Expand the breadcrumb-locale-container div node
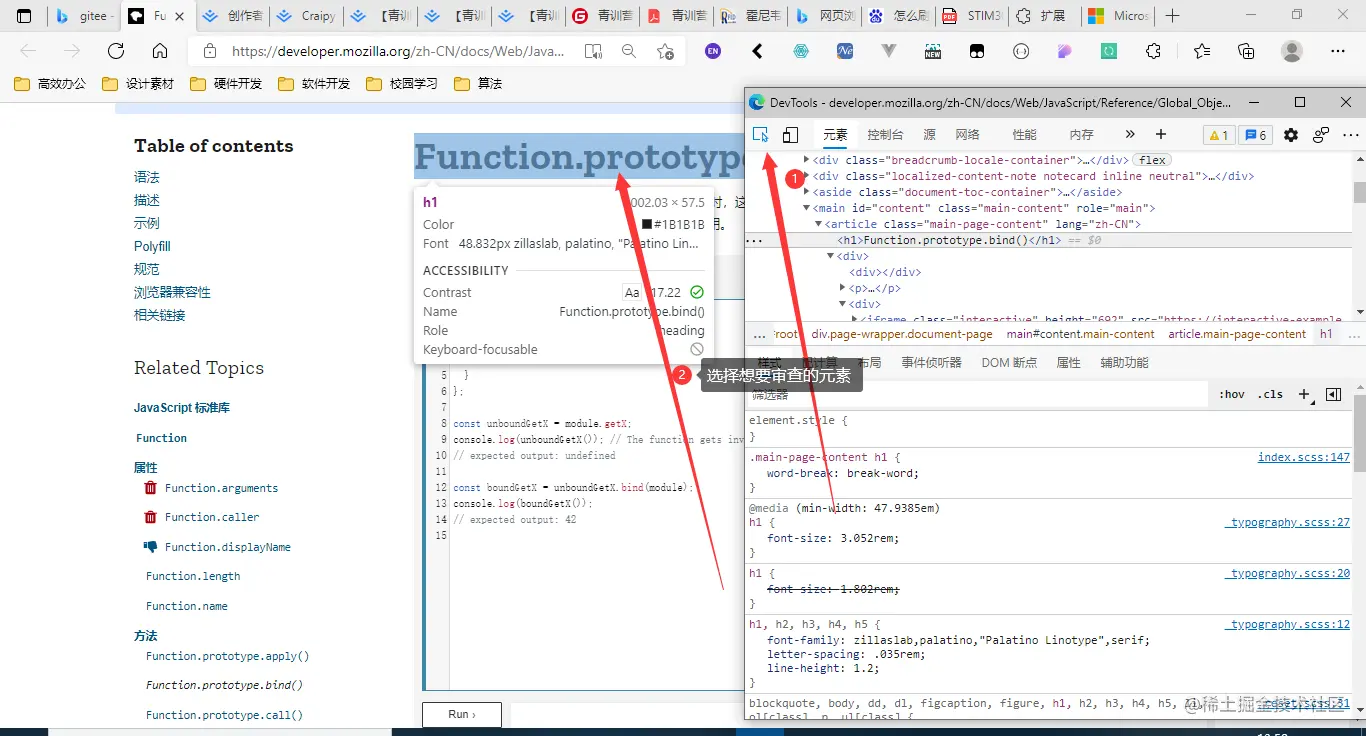Image resolution: width=1366 pixels, height=736 pixels. [x=807, y=160]
